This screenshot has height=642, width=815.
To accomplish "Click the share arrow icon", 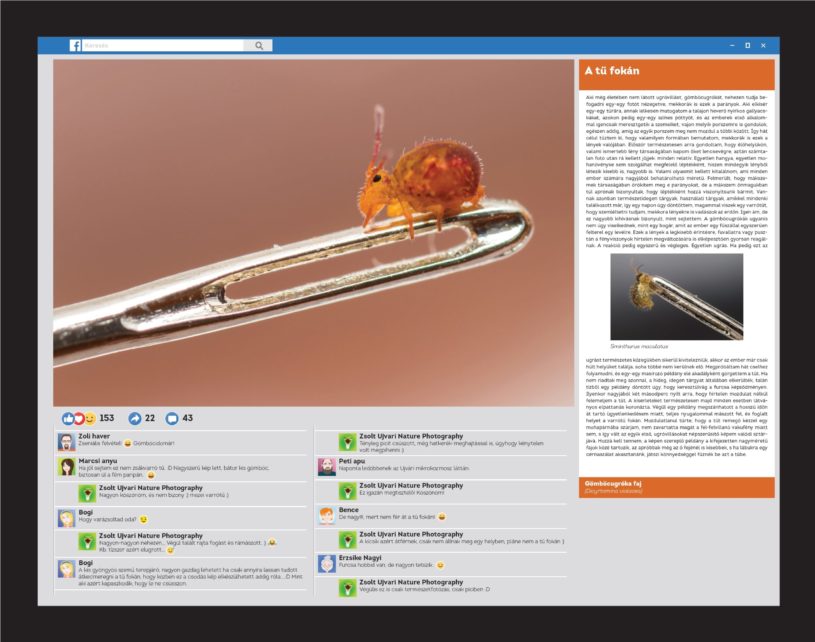I will tap(136, 418).
